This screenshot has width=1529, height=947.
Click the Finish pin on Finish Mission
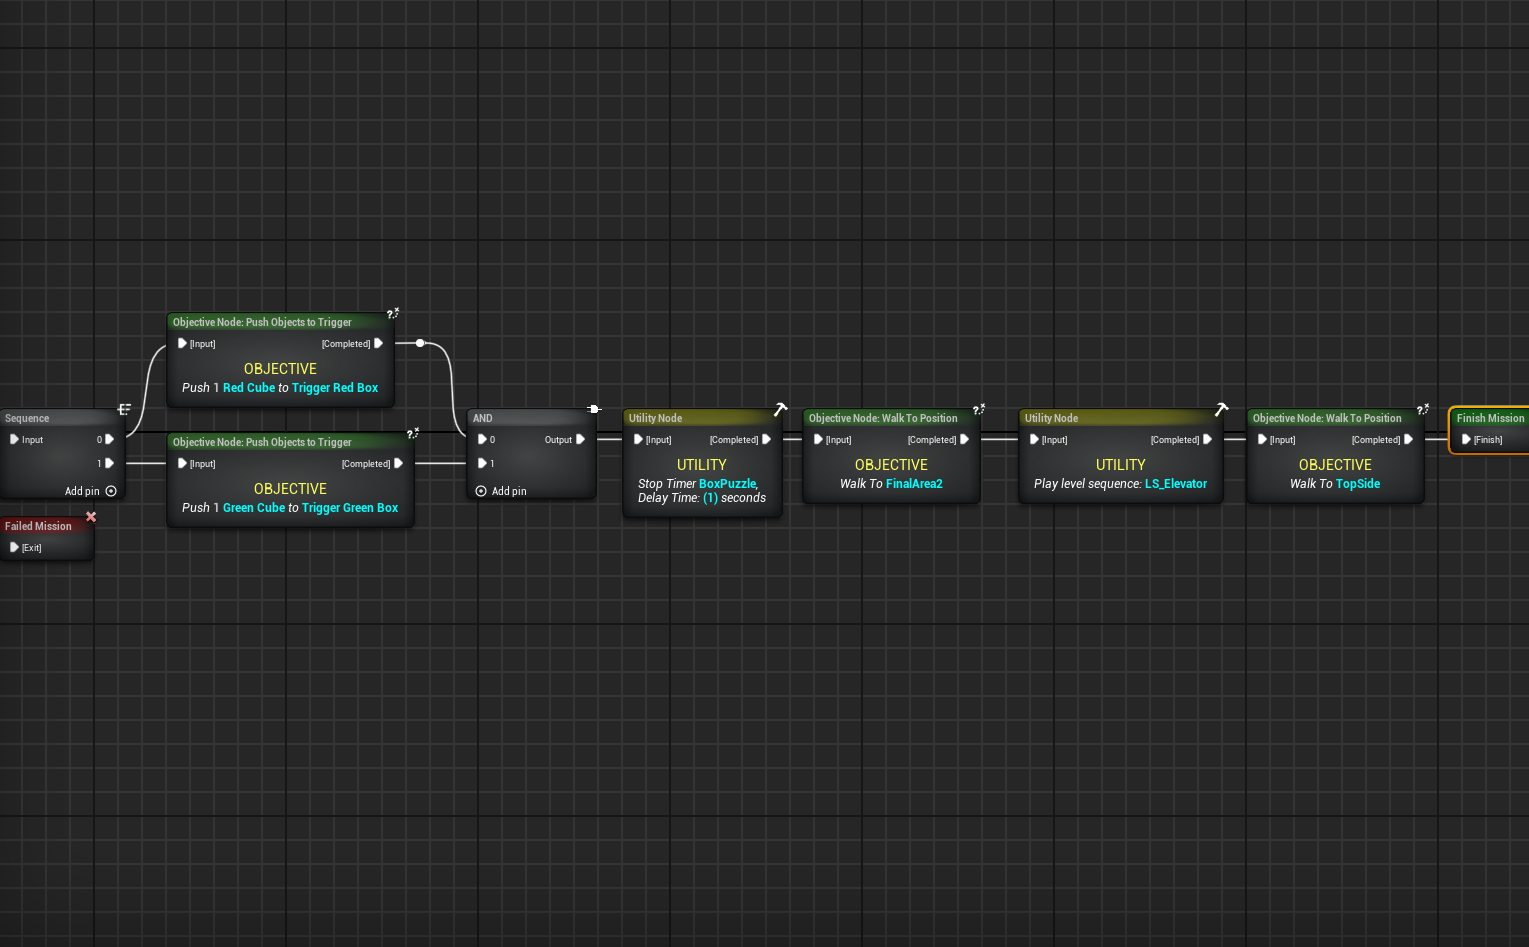[1466, 439]
